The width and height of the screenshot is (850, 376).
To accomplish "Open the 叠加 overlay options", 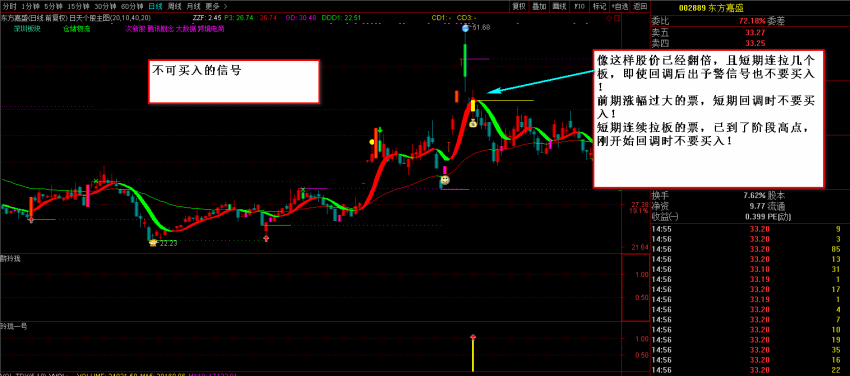I will point(539,7).
